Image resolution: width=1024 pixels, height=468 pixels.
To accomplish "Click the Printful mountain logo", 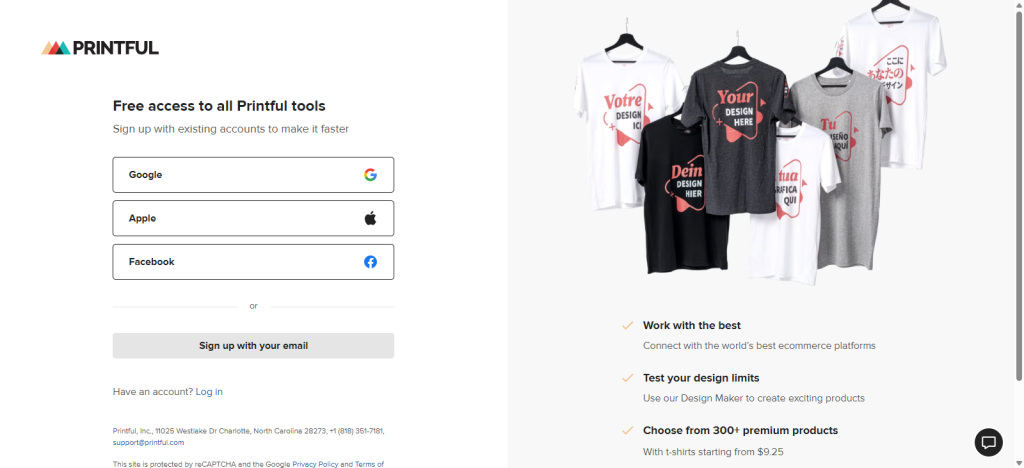I will 56,48.
